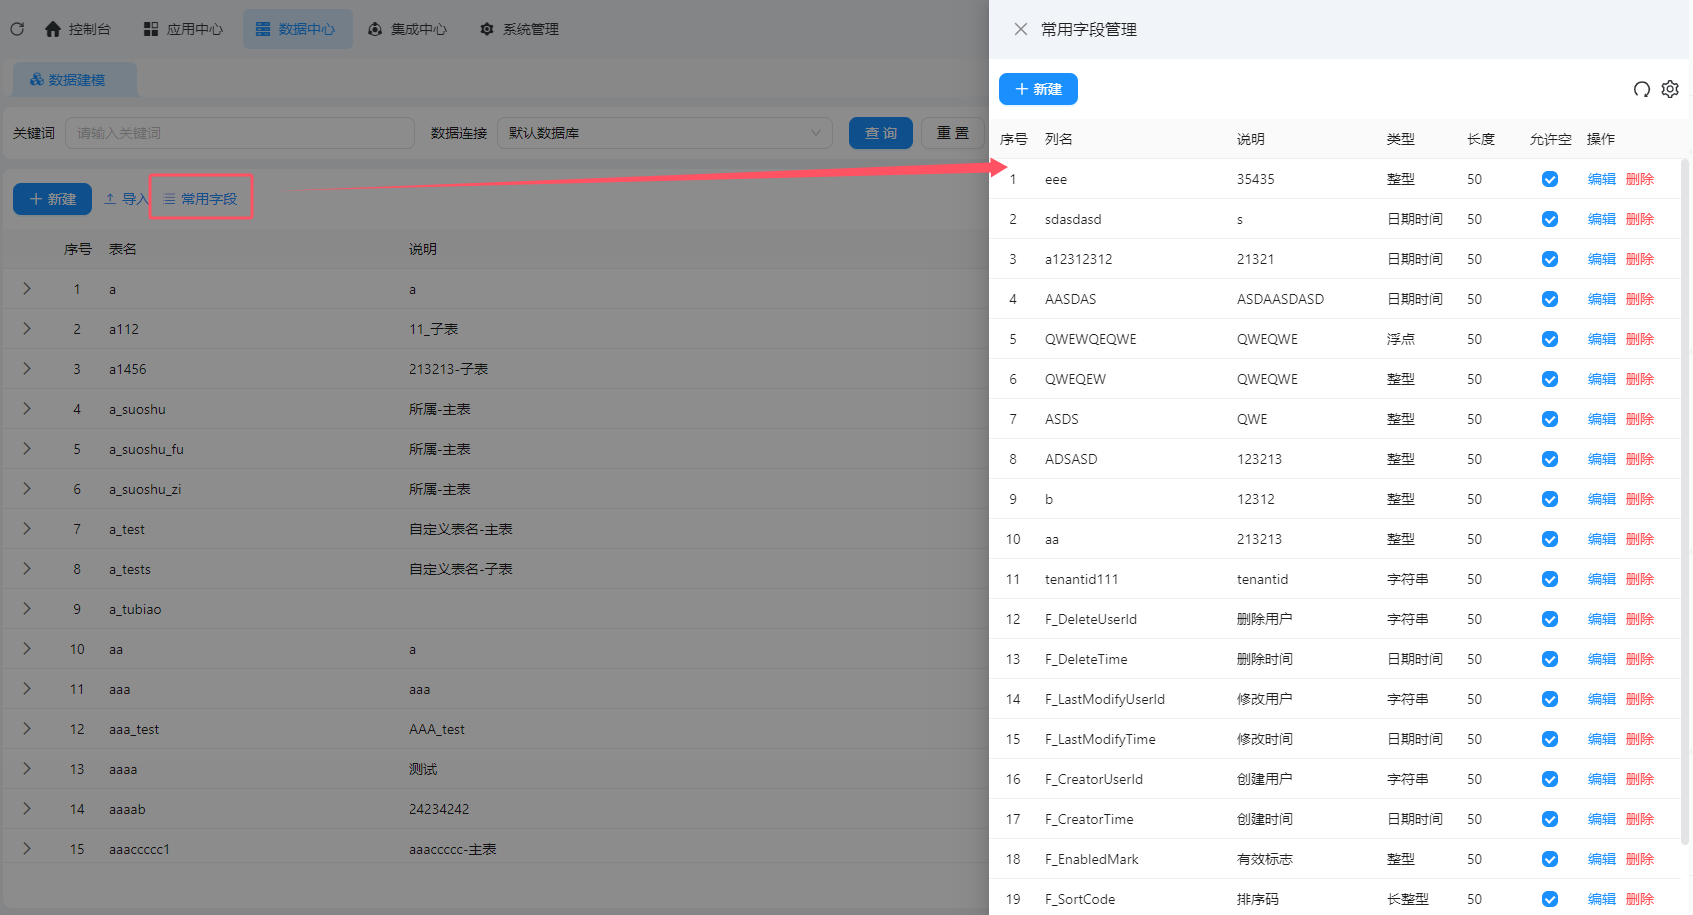Click column name F_CreatorTime
This screenshot has height=915, width=1693.
1089,819
